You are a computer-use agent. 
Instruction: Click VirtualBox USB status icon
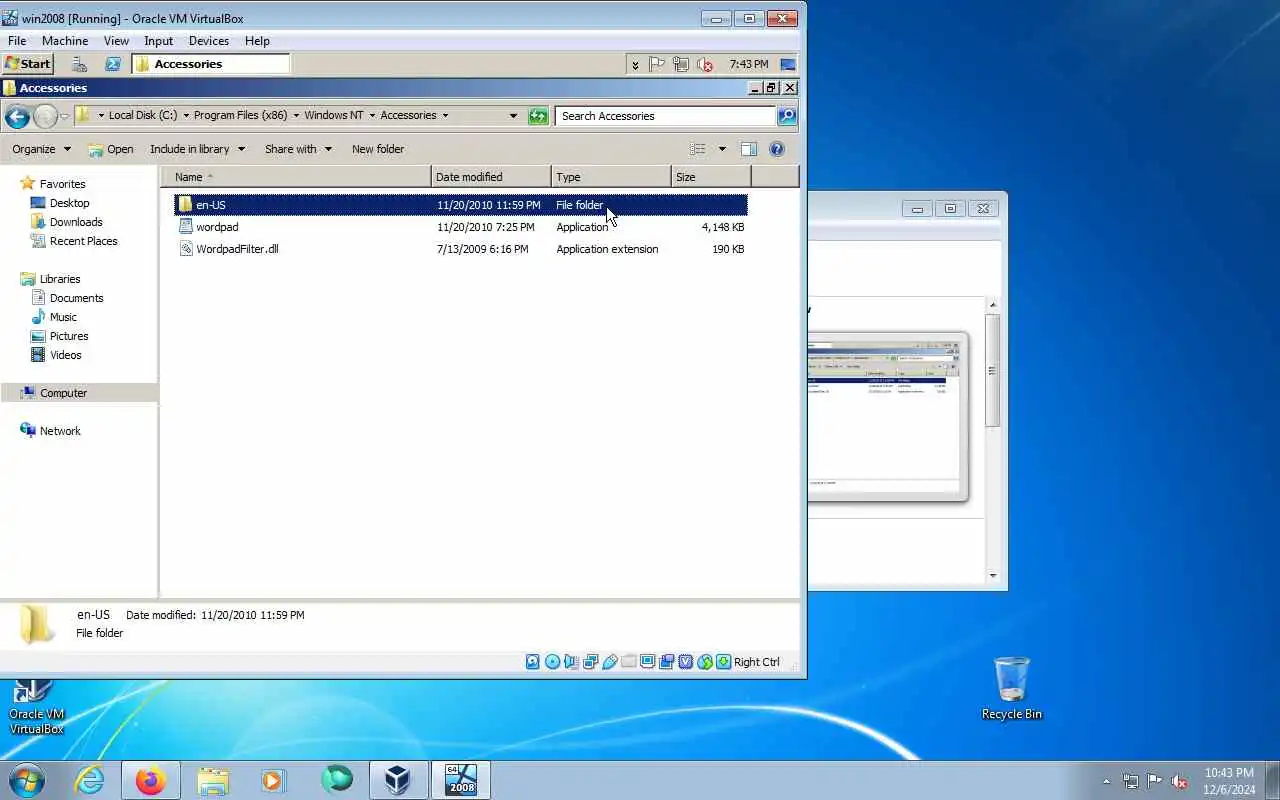pyautogui.click(x=610, y=662)
